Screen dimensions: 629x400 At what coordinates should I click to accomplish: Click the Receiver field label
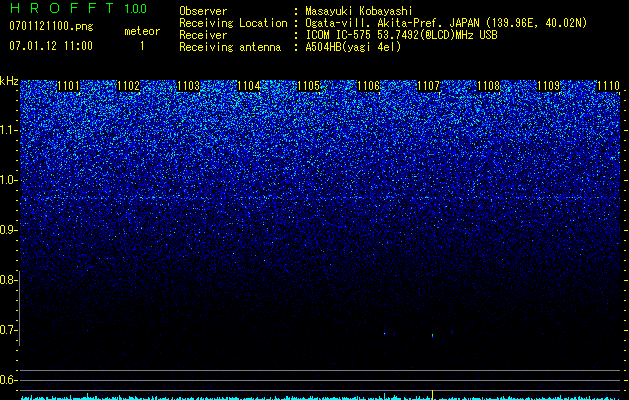pyautogui.click(x=203, y=35)
